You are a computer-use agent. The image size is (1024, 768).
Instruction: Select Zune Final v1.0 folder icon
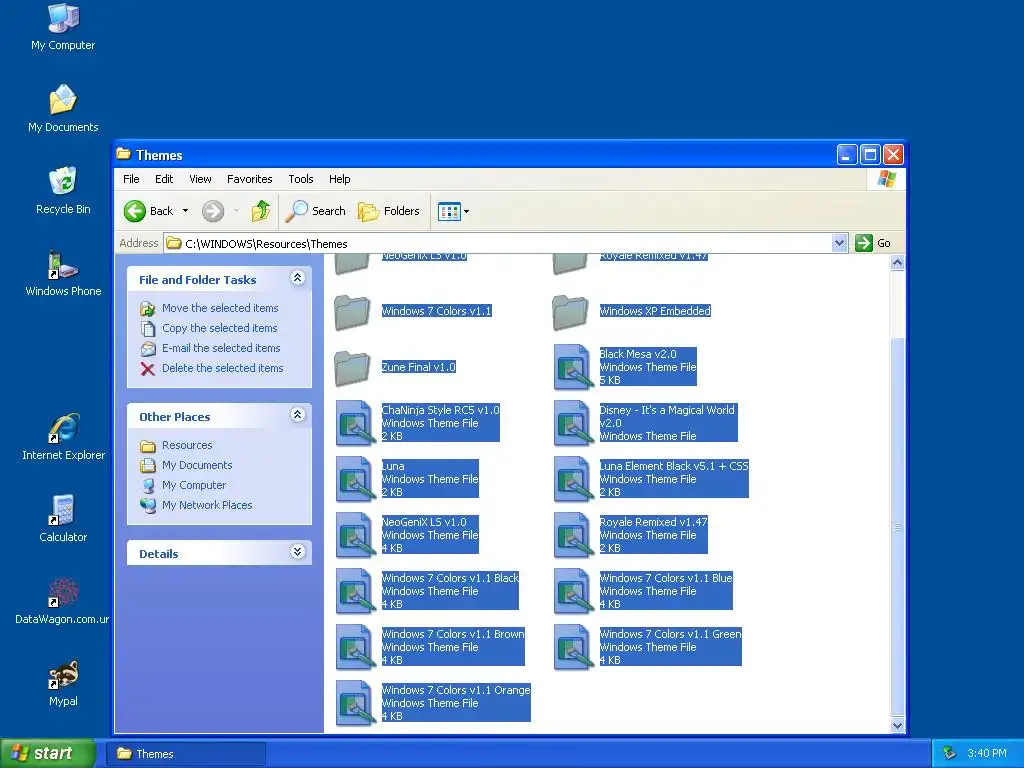(353, 368)
